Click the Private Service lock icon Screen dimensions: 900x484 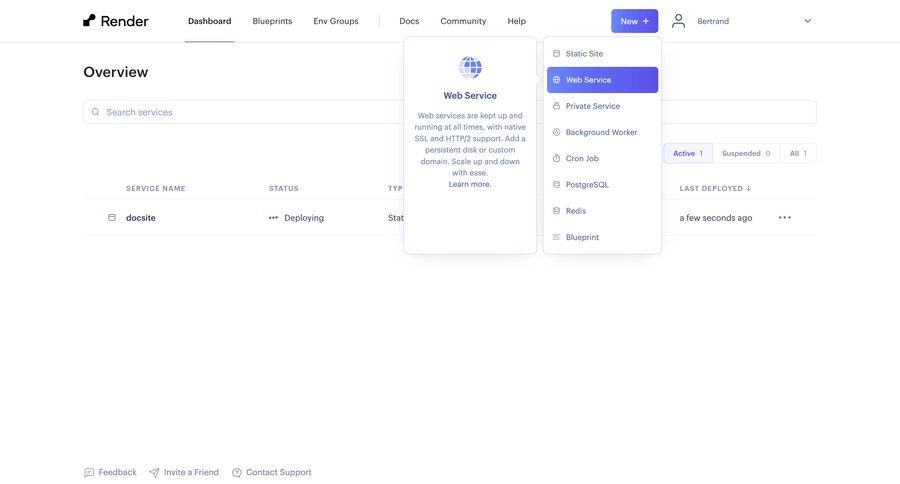coord(556,106)
